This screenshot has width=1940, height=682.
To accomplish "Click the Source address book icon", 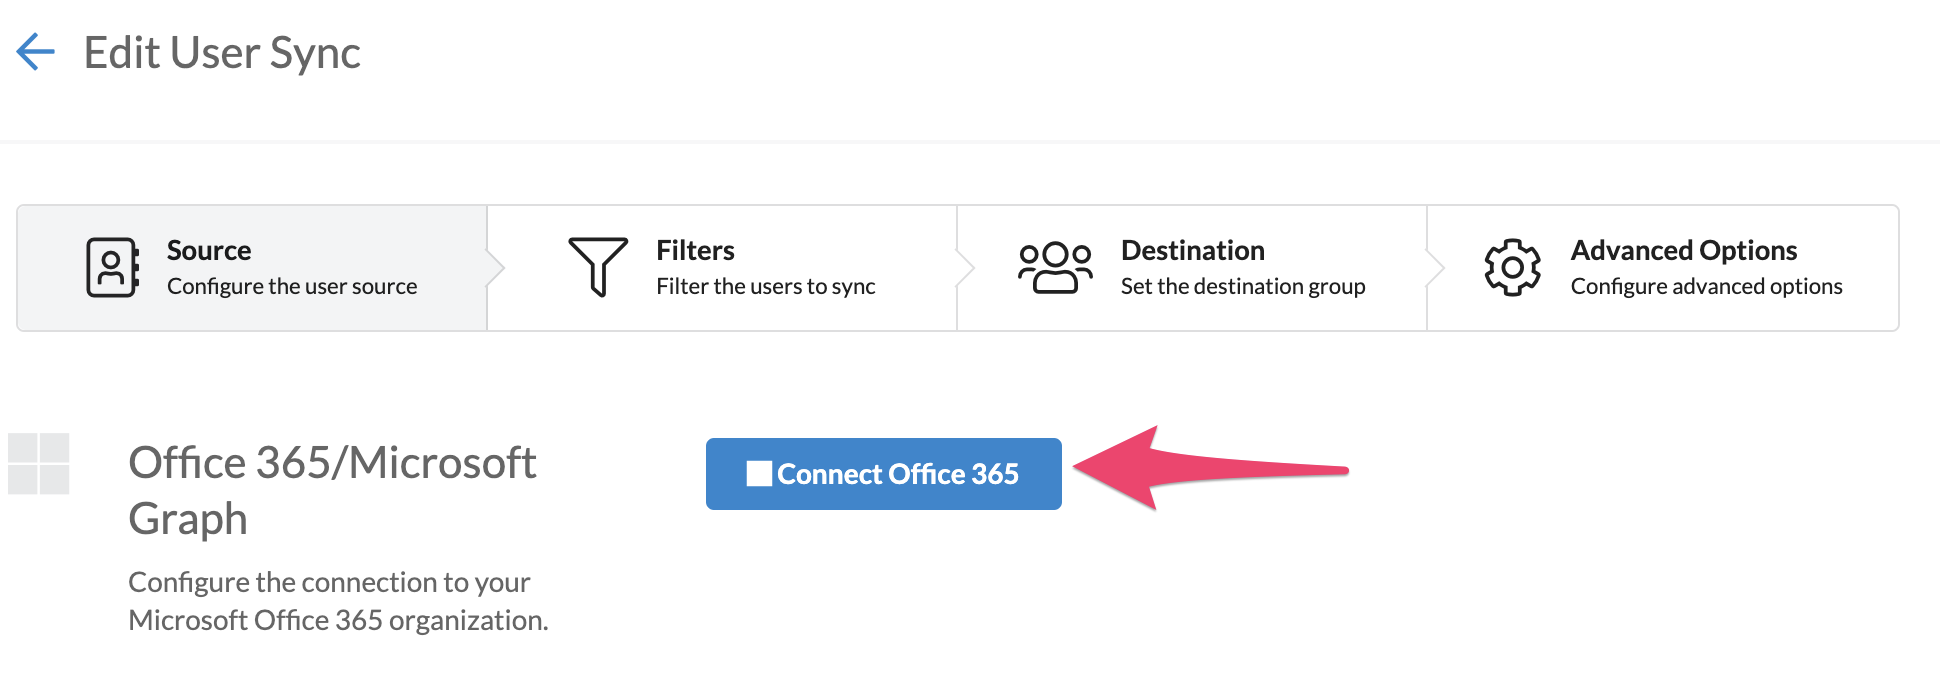I will [112, 267].
